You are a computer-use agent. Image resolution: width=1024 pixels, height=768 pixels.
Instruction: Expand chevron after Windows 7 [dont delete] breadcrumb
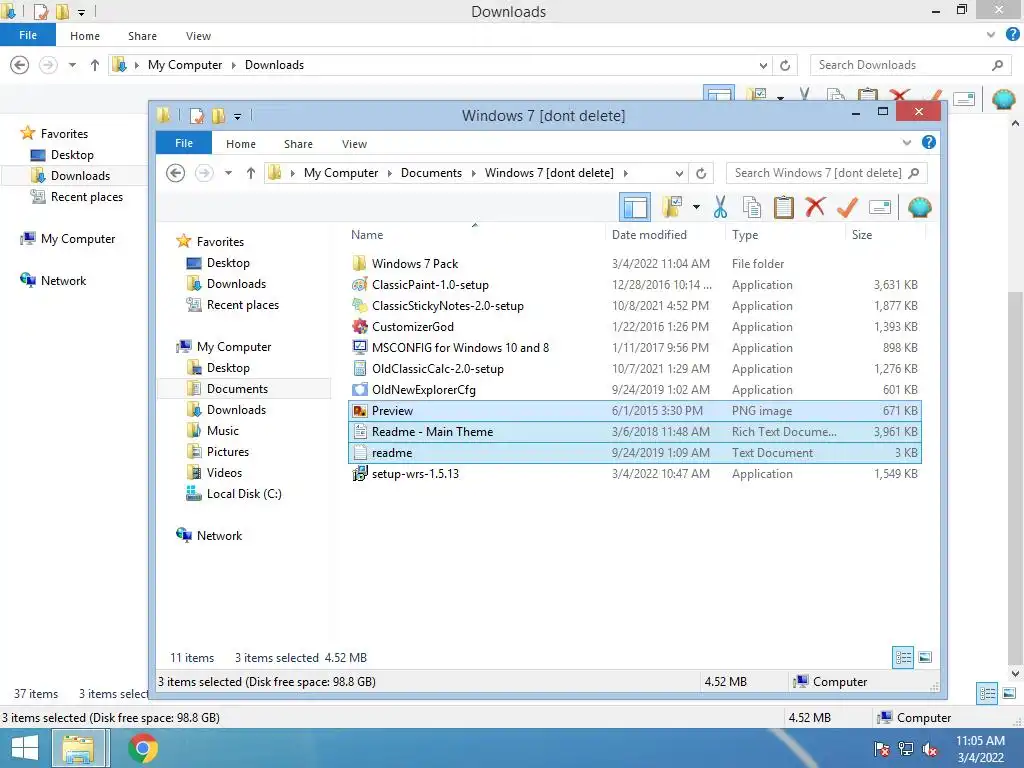pos(626,173)
